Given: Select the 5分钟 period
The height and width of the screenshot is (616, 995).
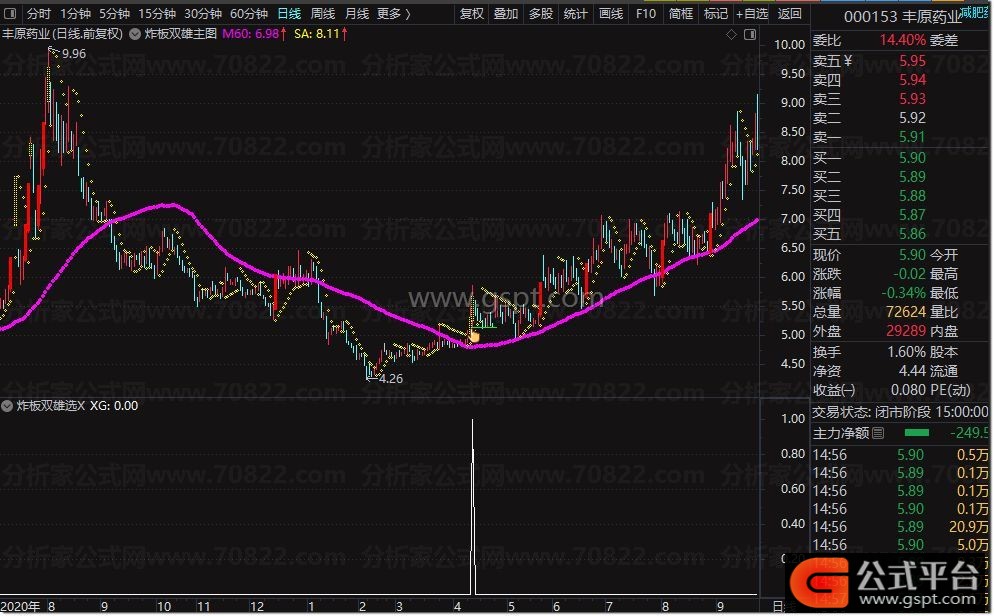Looking at the screenshot, I should (114, 13).
